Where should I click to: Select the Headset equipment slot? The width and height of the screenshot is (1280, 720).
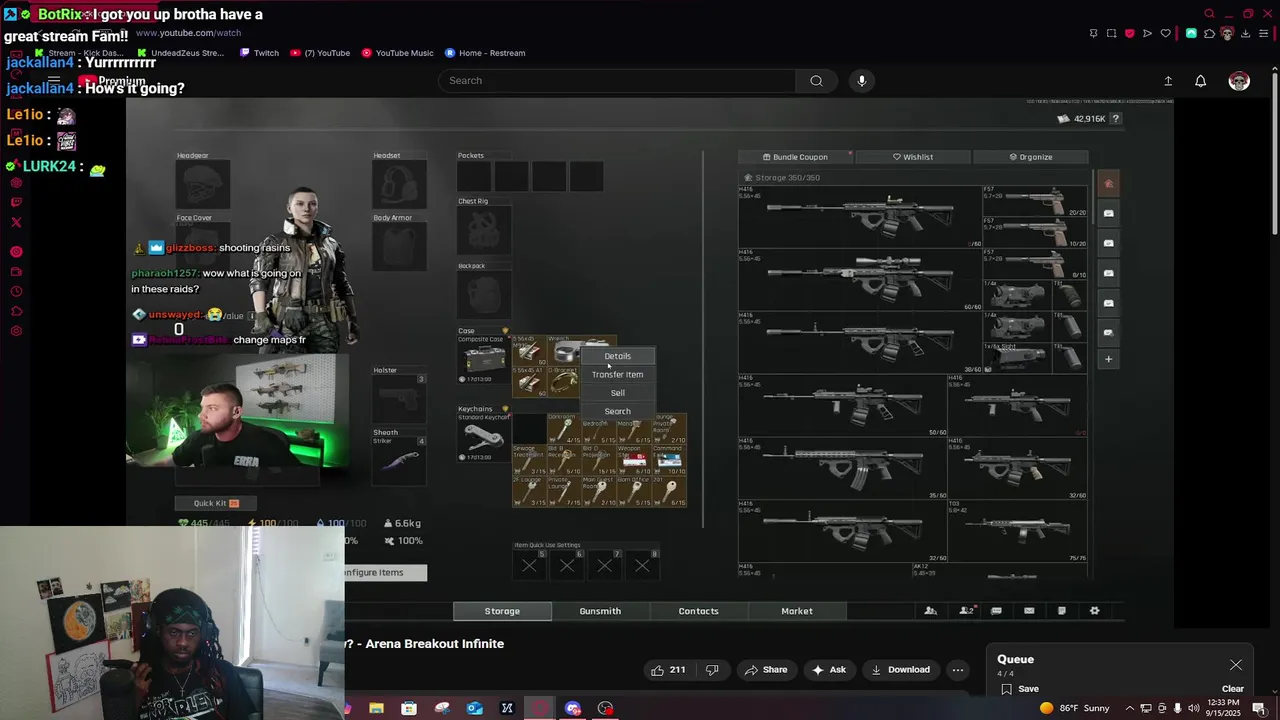(x=399, y=185)
